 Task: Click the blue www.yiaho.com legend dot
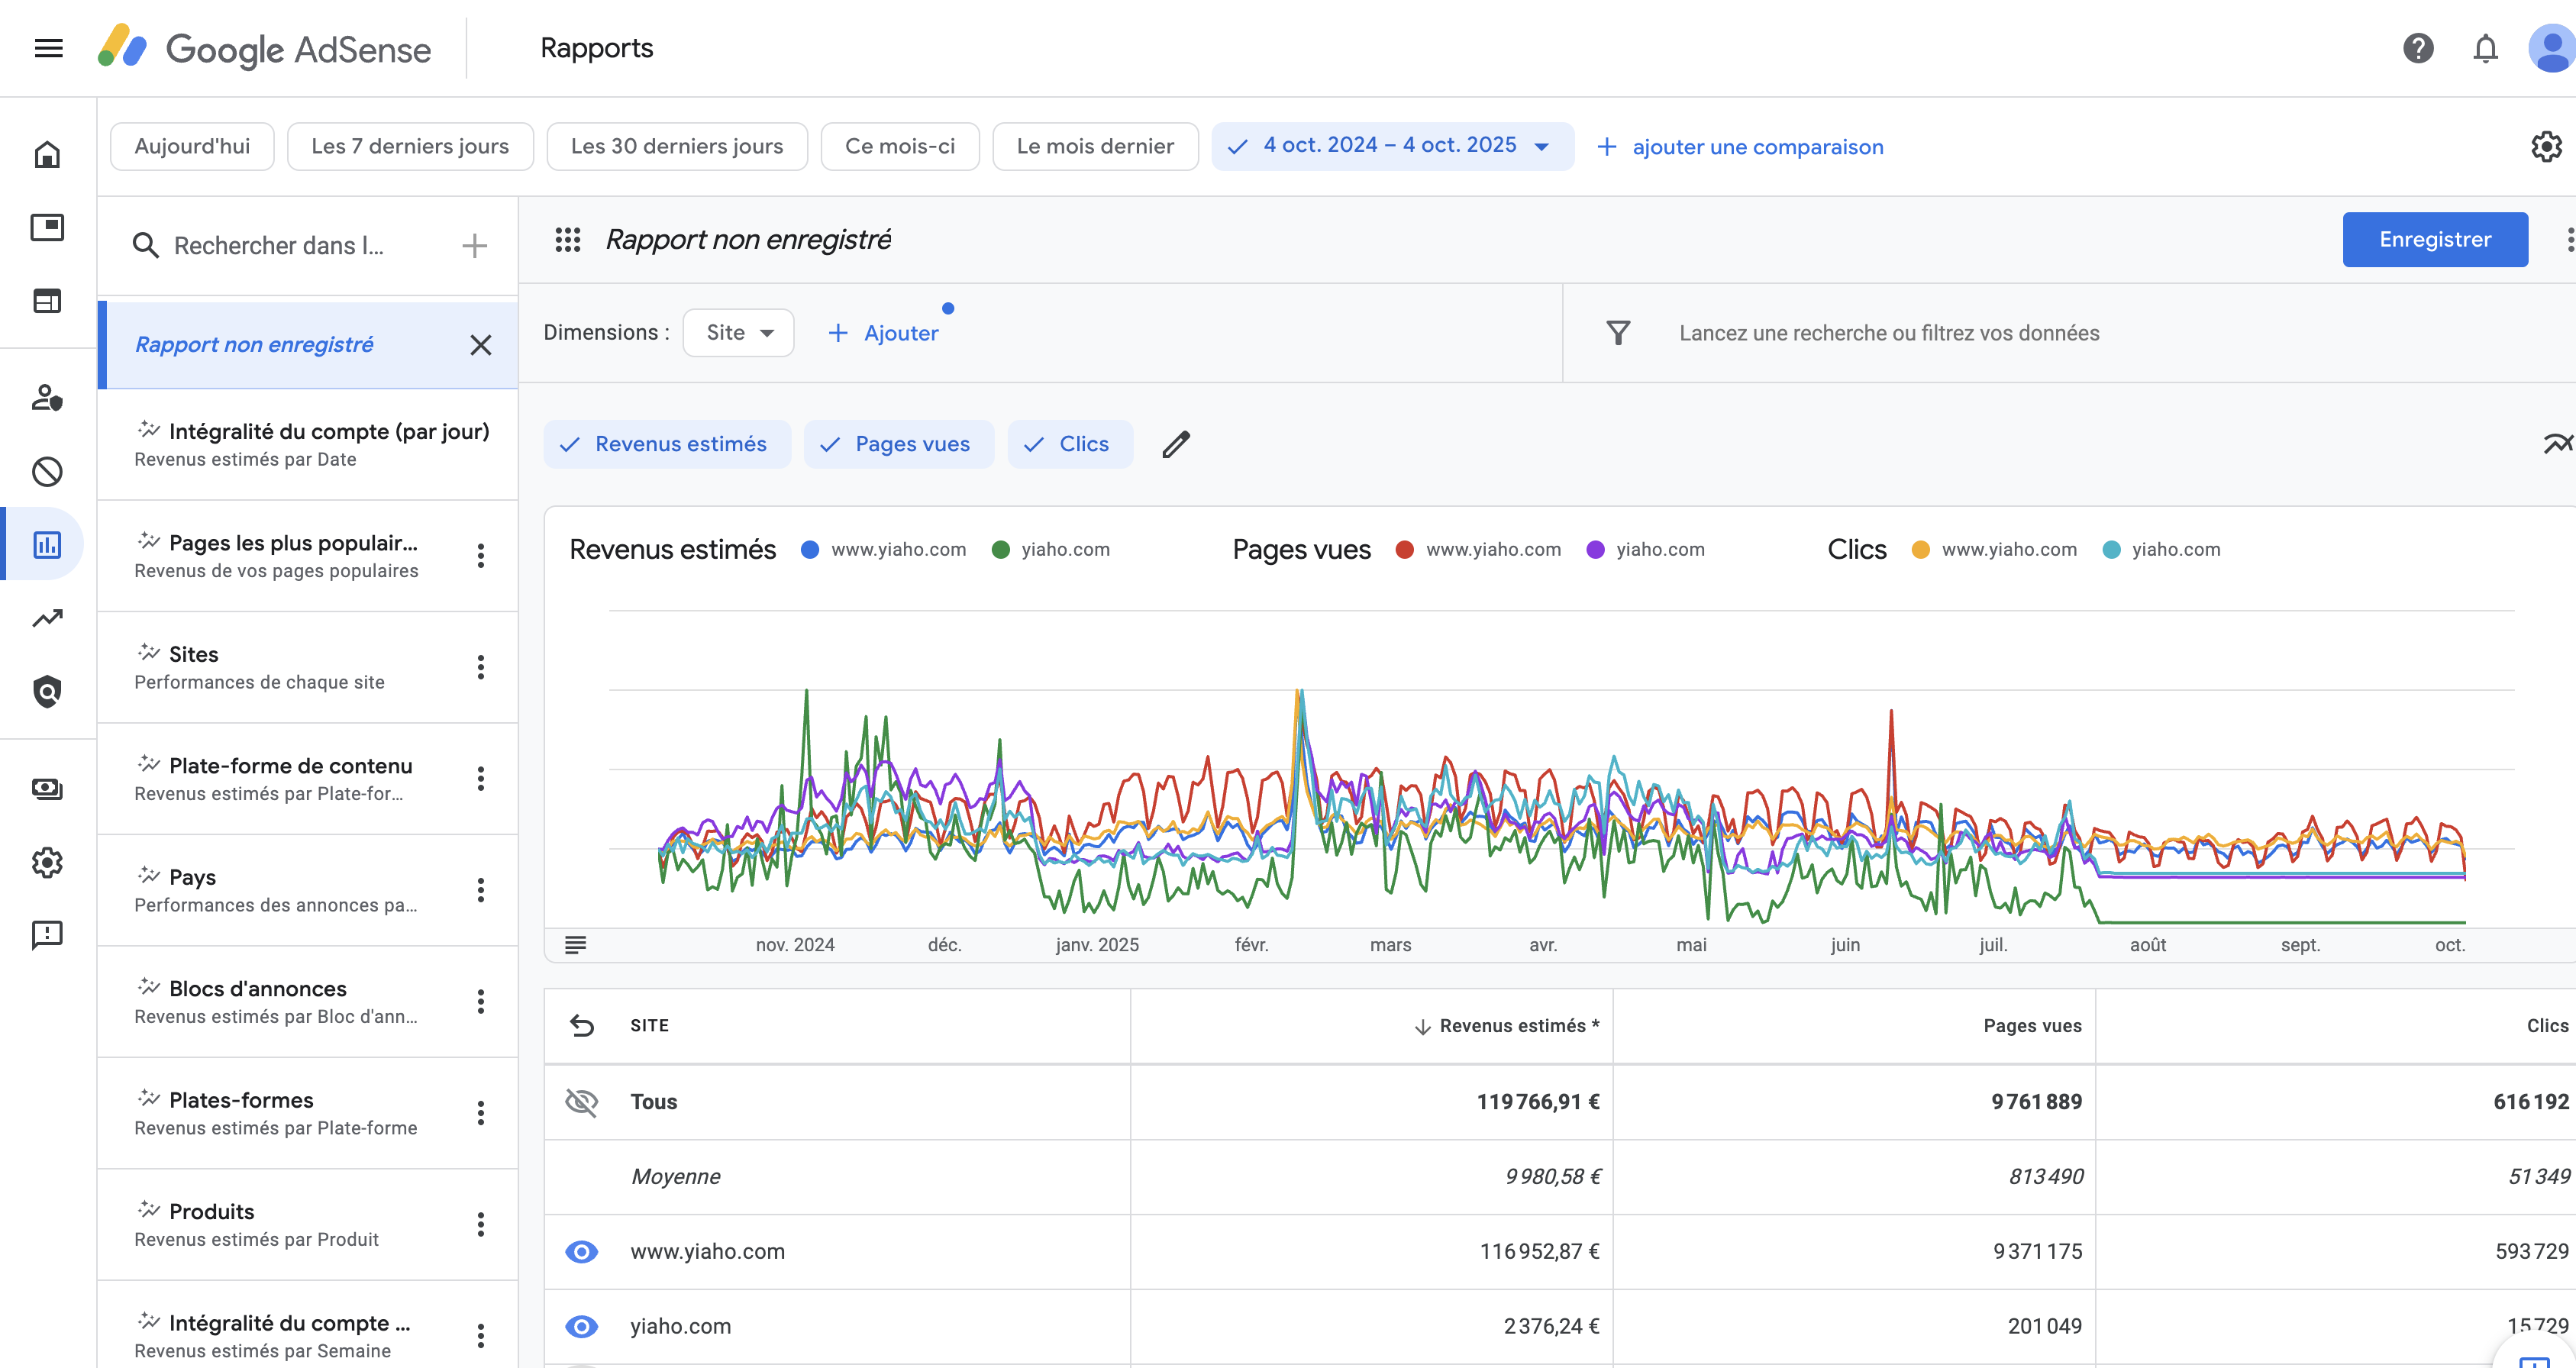810,549
